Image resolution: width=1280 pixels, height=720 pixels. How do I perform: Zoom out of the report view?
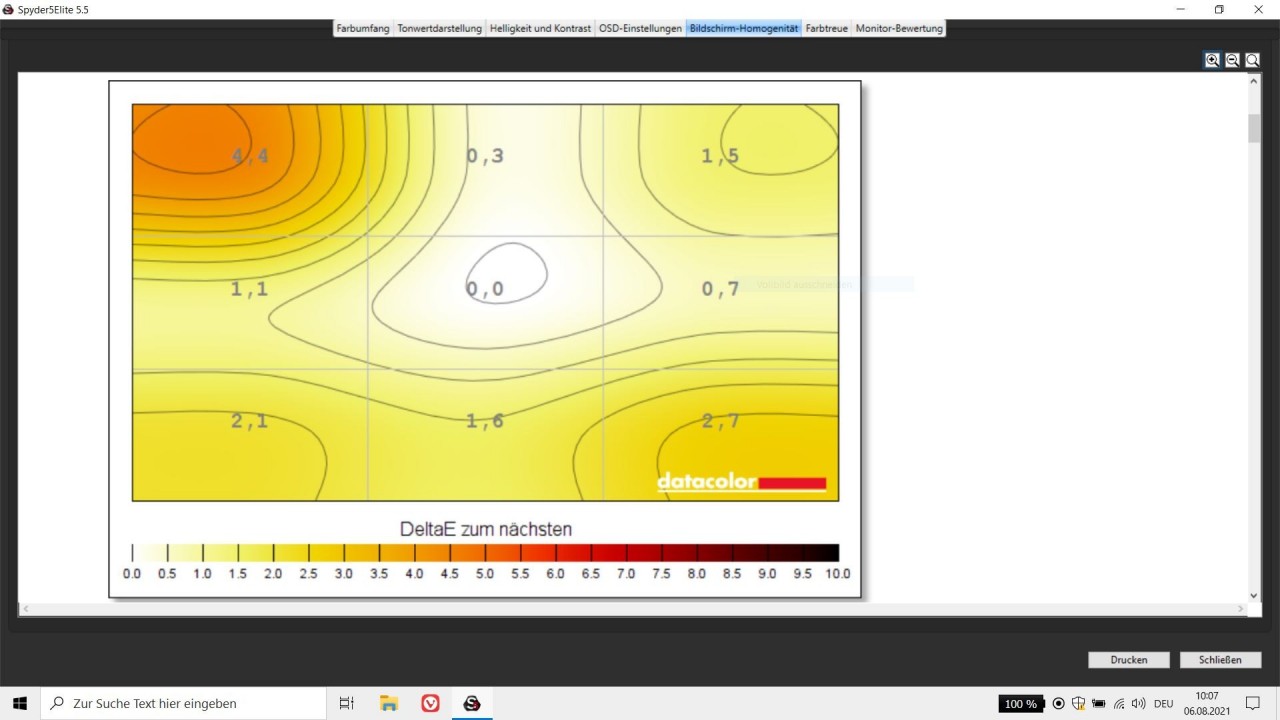point(1232,60)
